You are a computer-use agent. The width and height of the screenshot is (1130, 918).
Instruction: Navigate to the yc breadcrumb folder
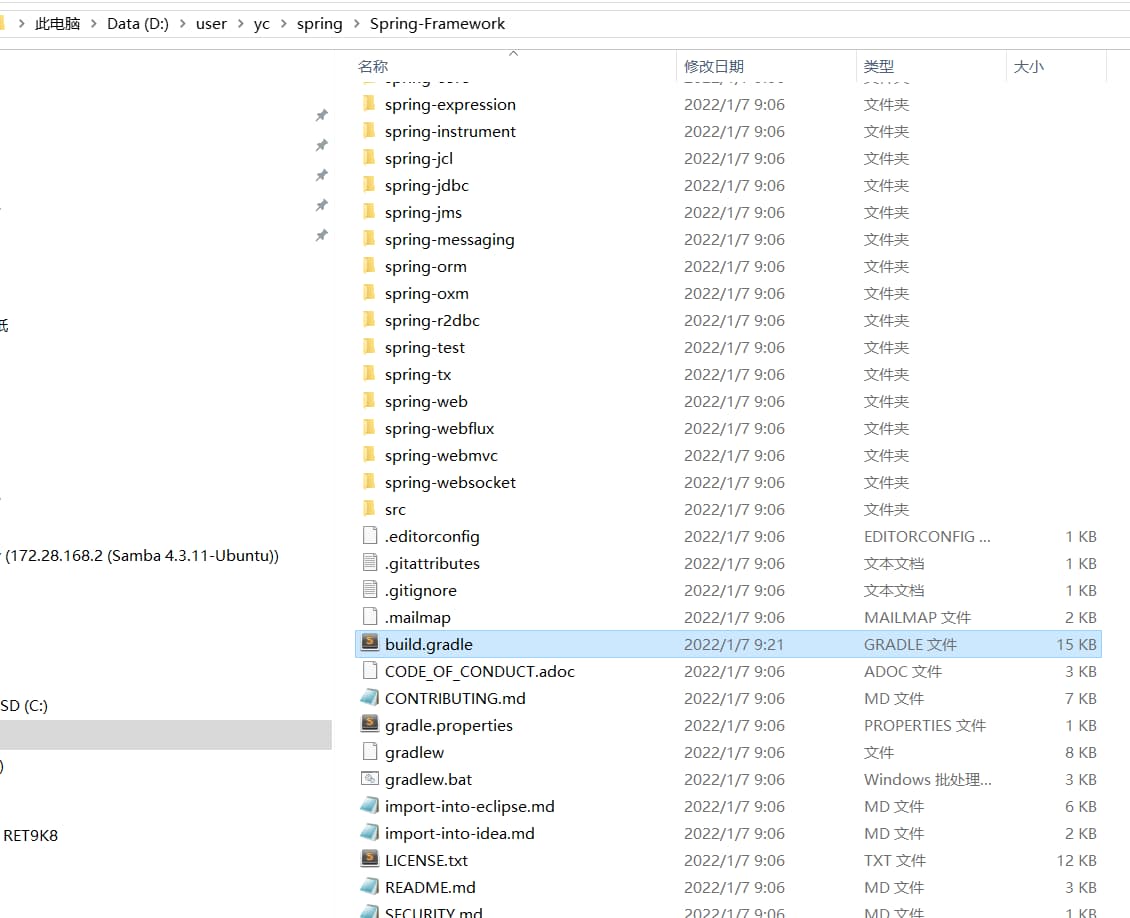point(262,24)
